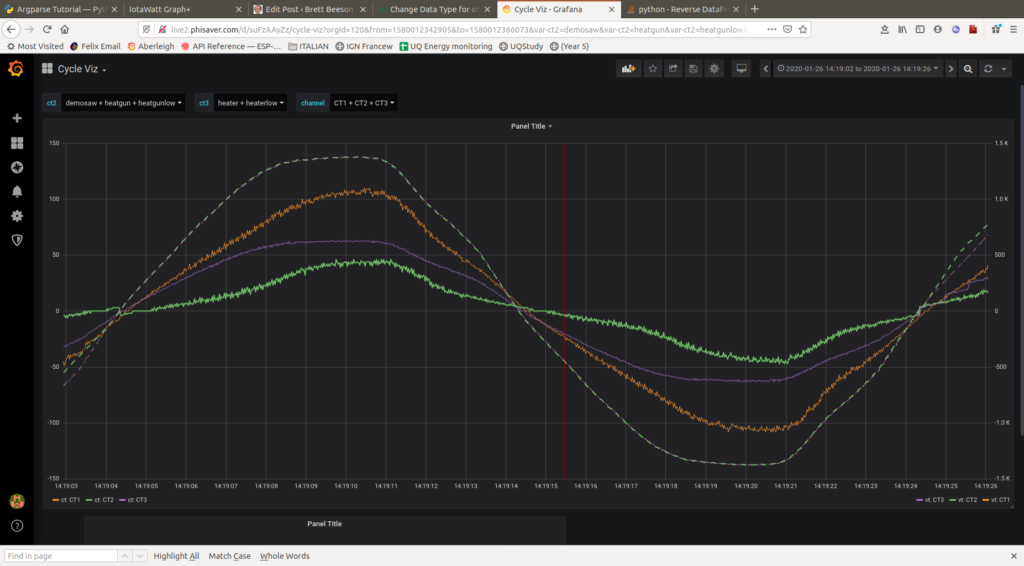The image size is (1024, 566).
Task: Open the Create plus menu in sidebar
Action: click(17, 118)
